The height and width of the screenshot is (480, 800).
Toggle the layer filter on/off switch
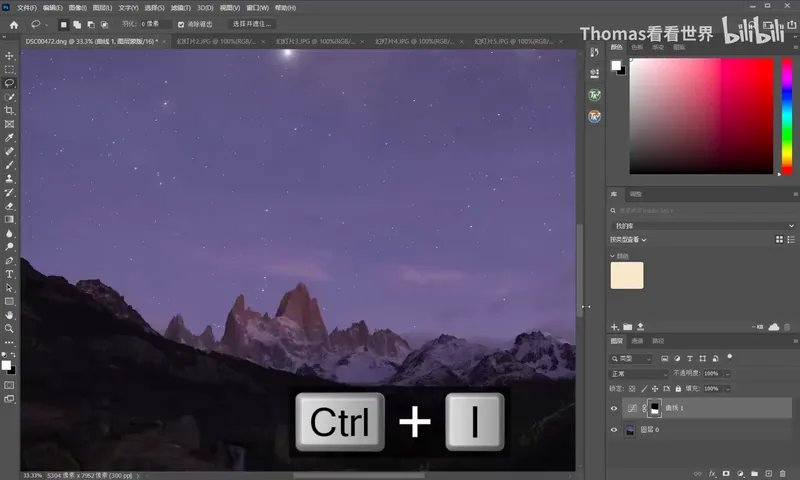click(x=730, y=357)
